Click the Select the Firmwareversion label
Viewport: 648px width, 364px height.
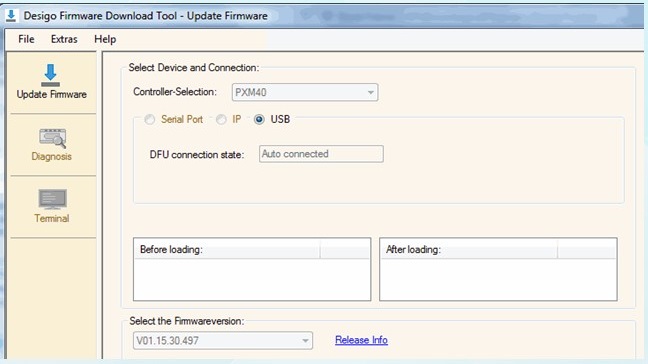(187, 321)
